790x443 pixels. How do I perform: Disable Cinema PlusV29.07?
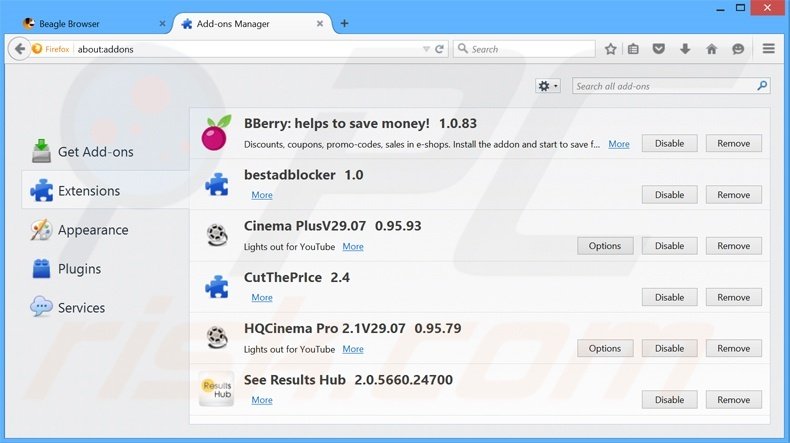[x=669, y=245]
